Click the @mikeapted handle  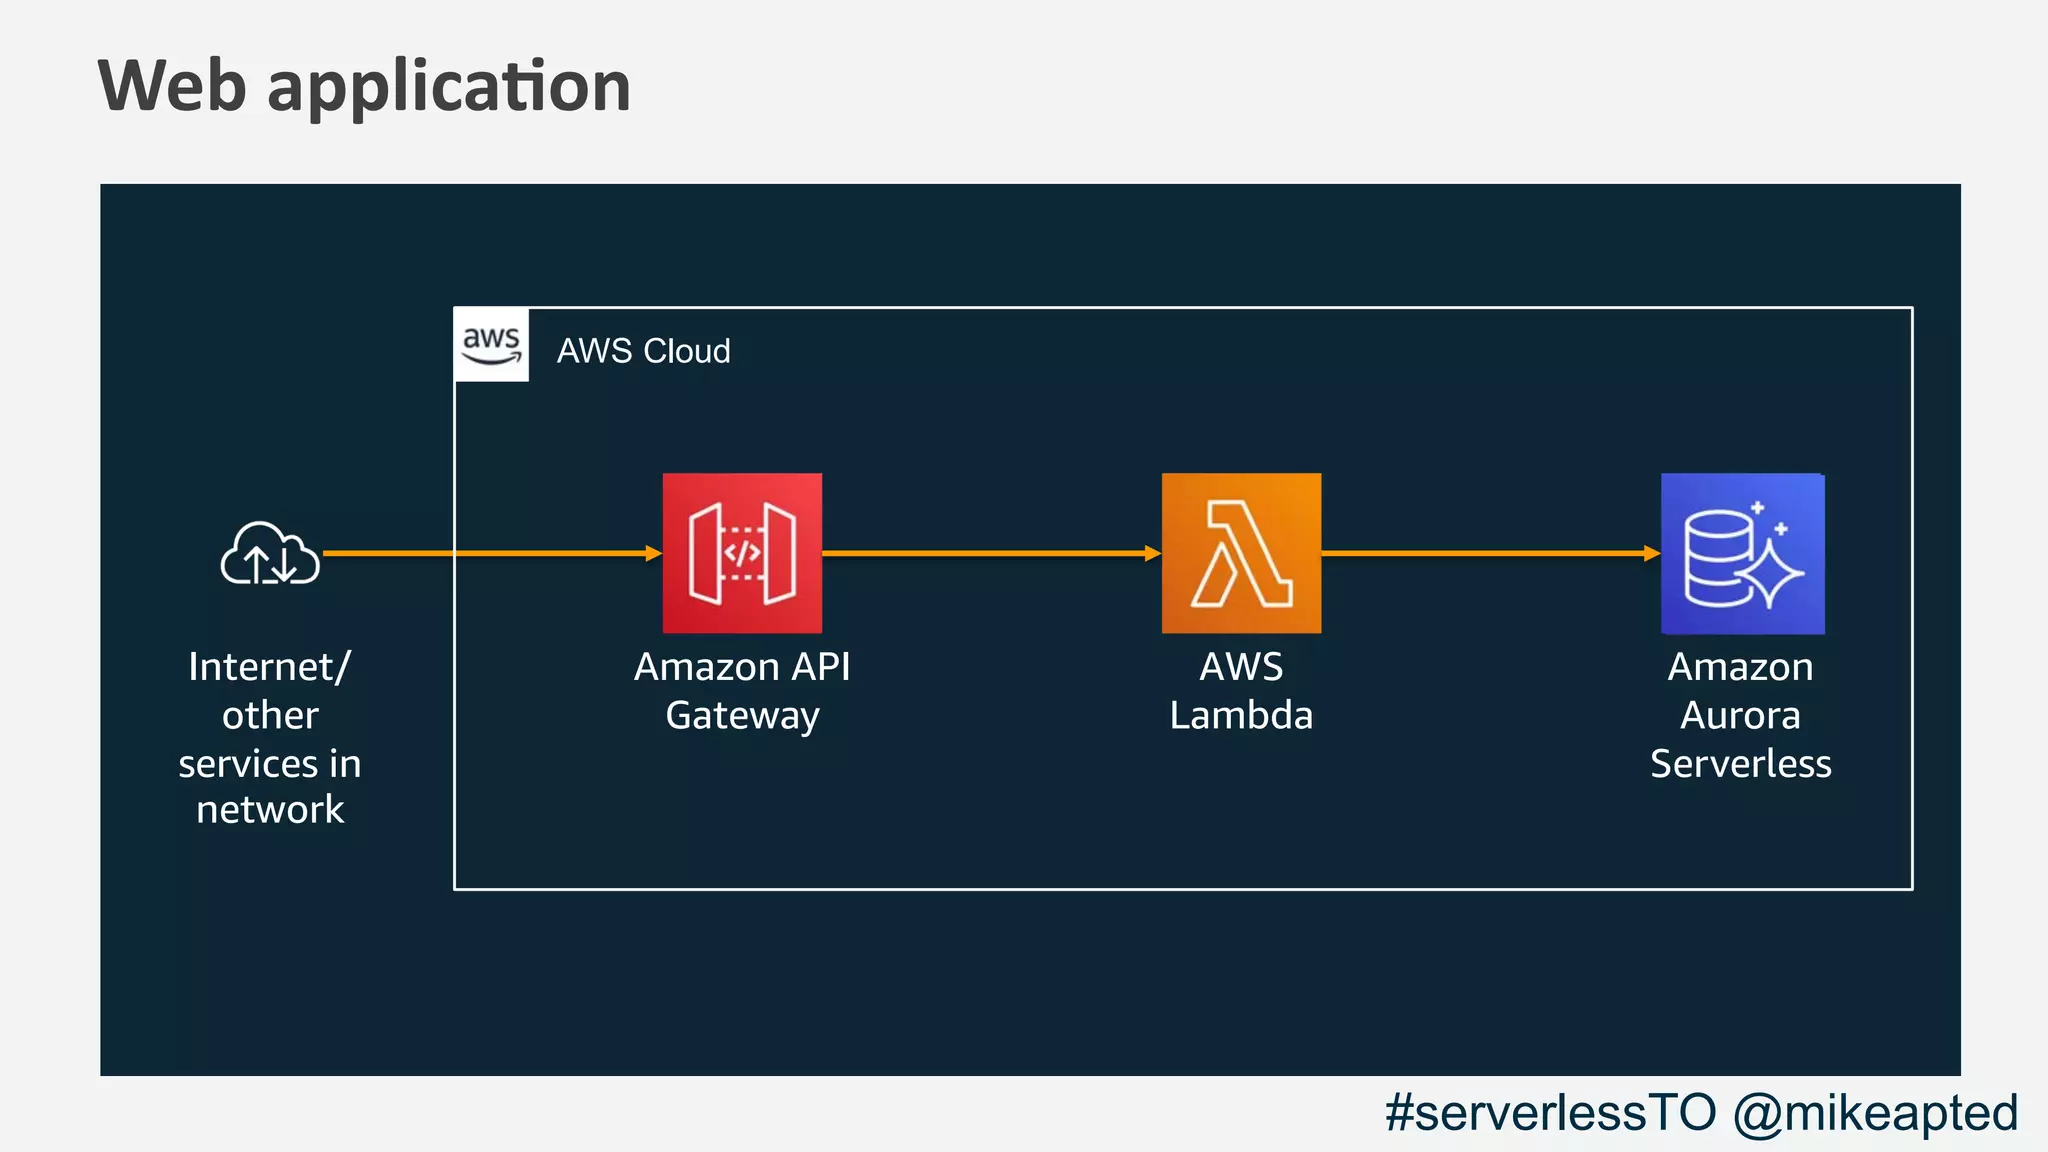click(1875, 1112)
